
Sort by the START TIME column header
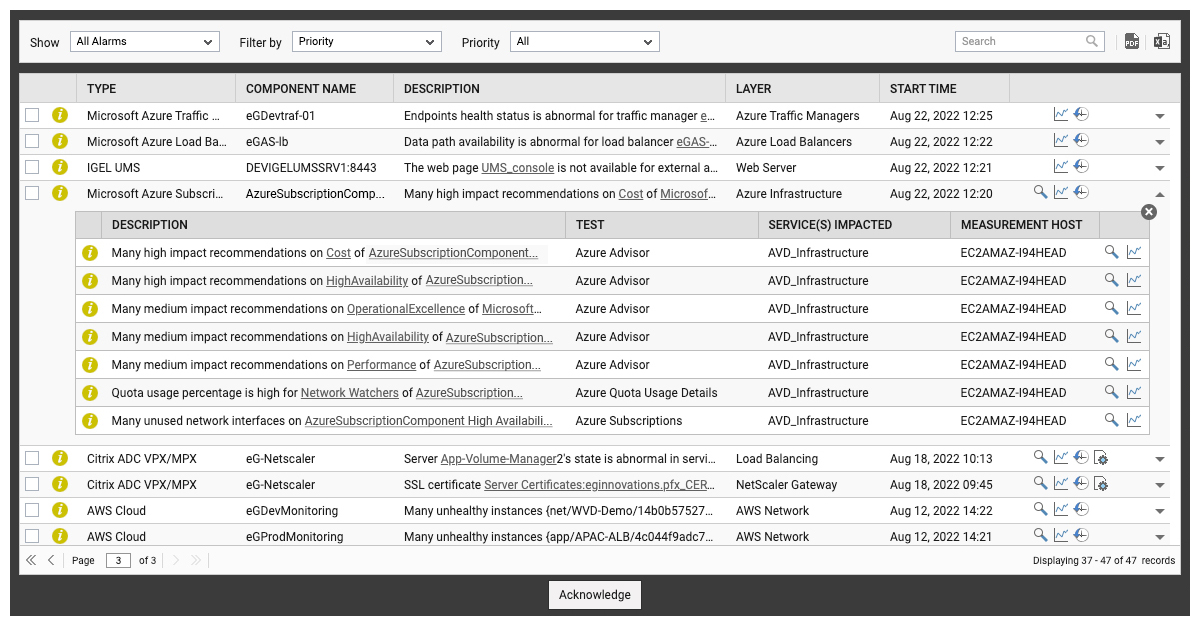click(944, 88)
